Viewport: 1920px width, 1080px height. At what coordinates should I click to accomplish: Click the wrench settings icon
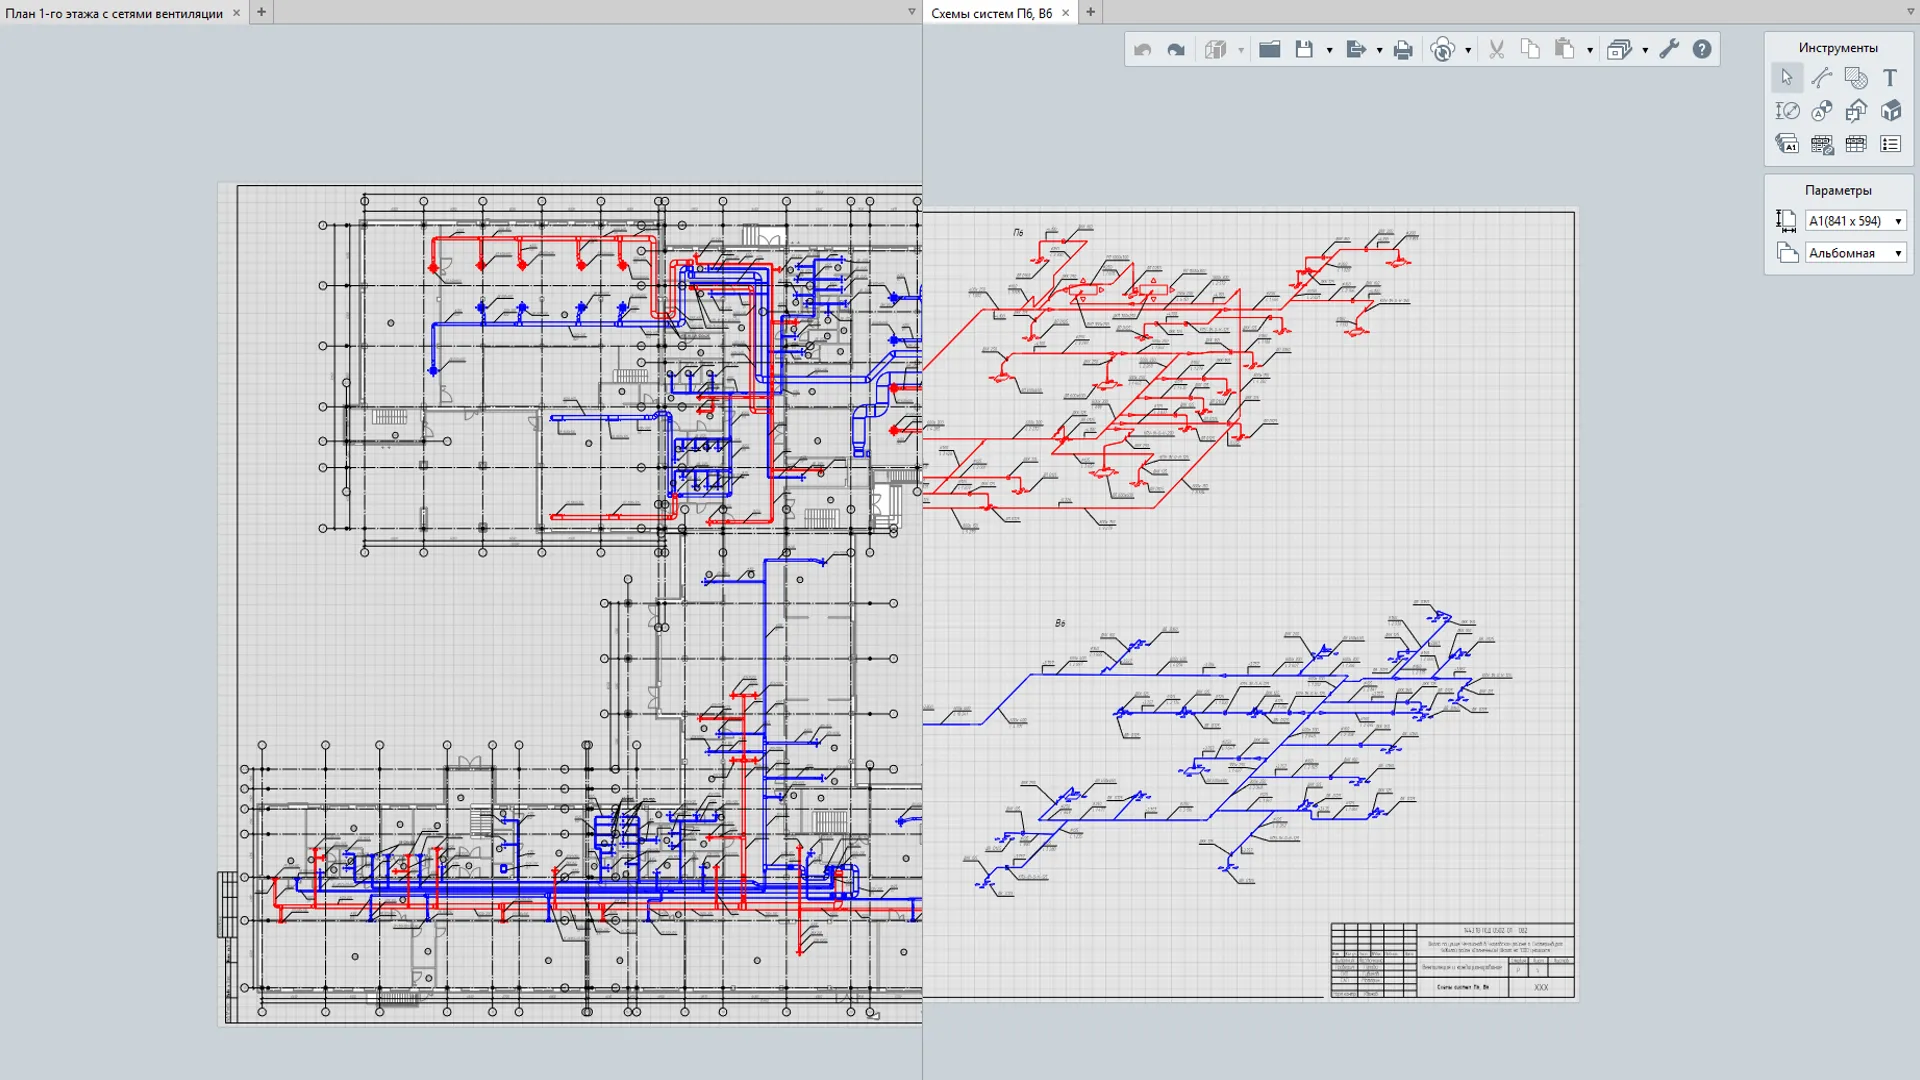coord(1669,49)
